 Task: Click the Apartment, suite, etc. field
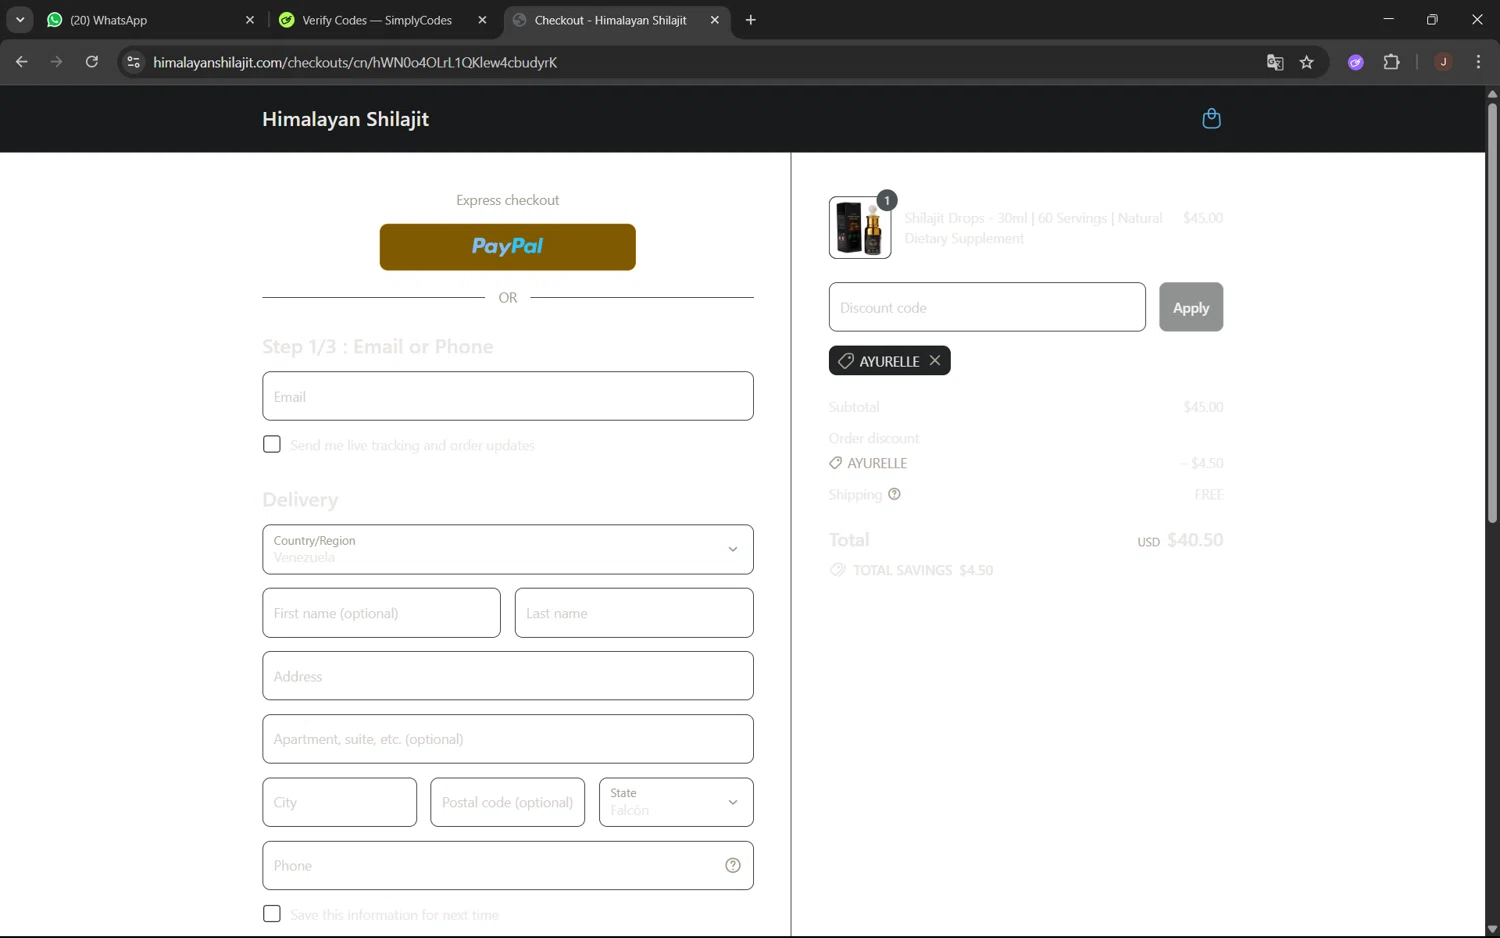click(x=508, y=739)
